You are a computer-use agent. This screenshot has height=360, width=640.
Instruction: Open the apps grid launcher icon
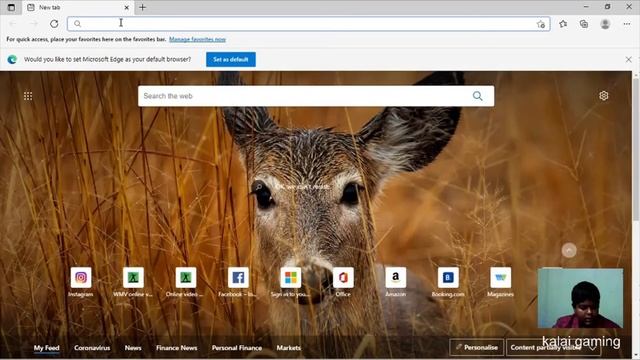pos(28,96)
